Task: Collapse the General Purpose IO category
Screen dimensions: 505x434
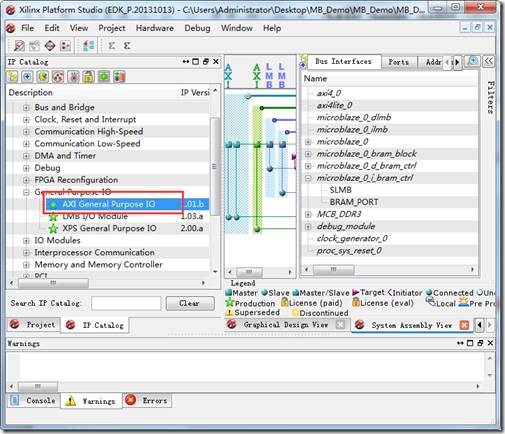Action: pos(26,192)
